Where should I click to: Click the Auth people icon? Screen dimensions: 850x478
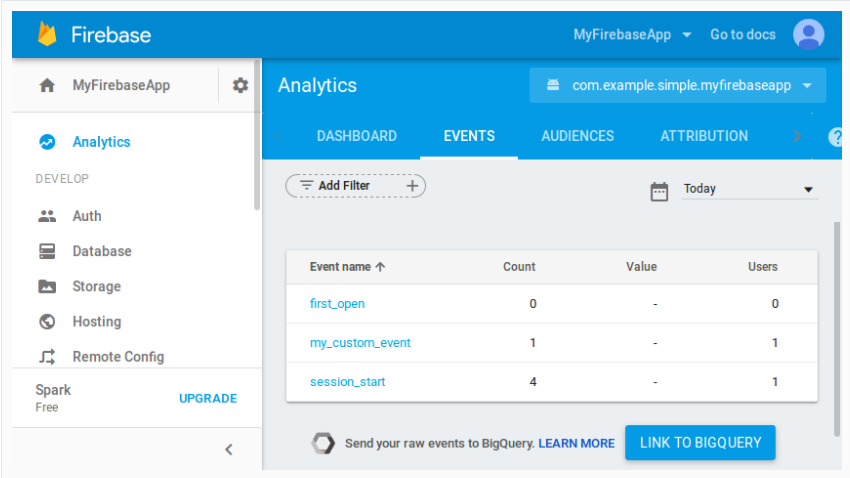click(47, 216)
